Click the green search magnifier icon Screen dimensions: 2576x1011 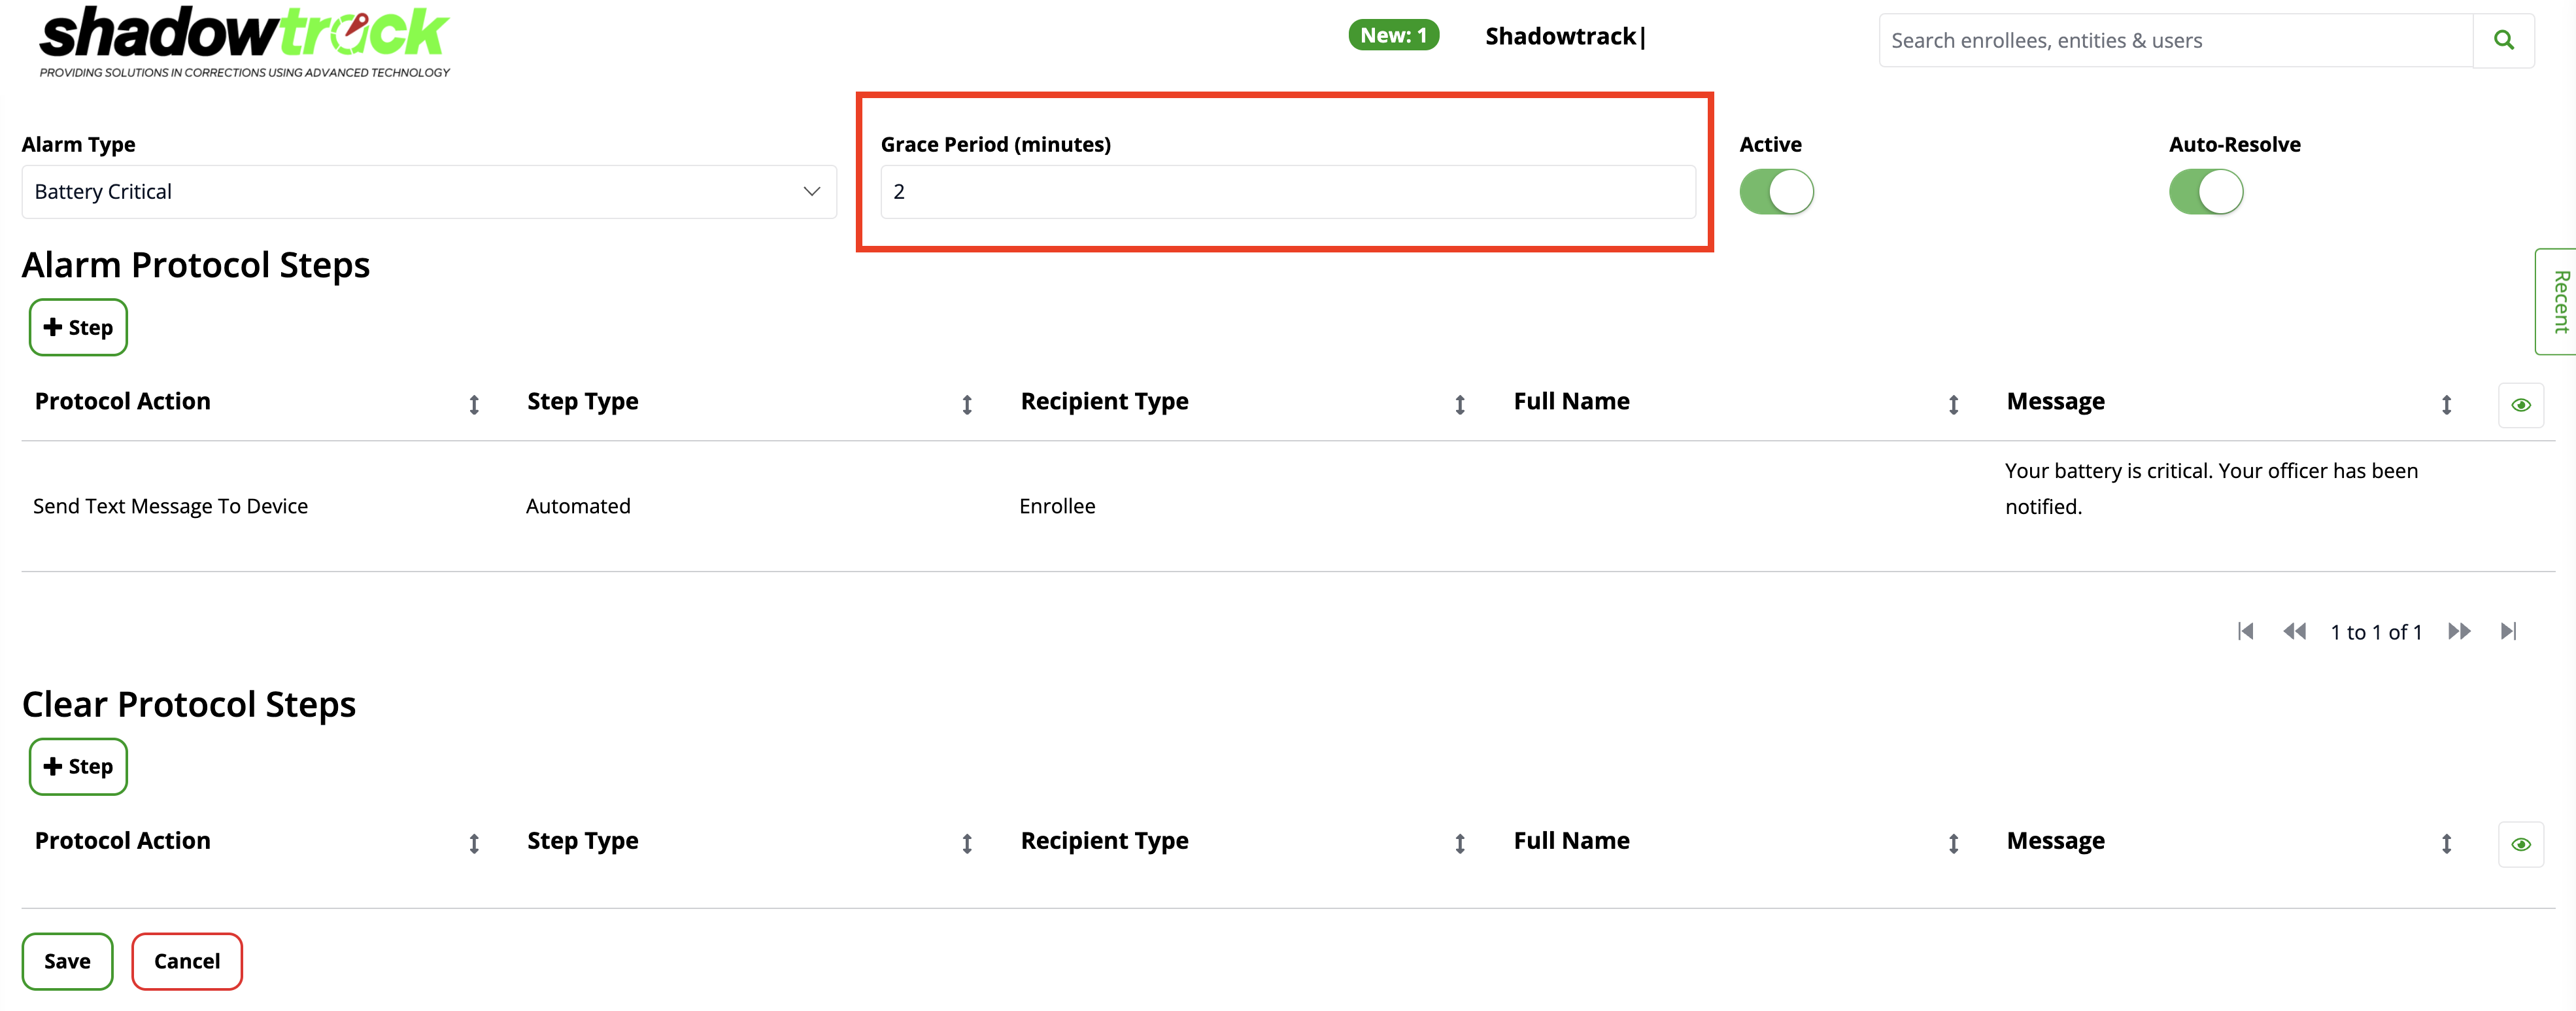[x=2503, y=40]
